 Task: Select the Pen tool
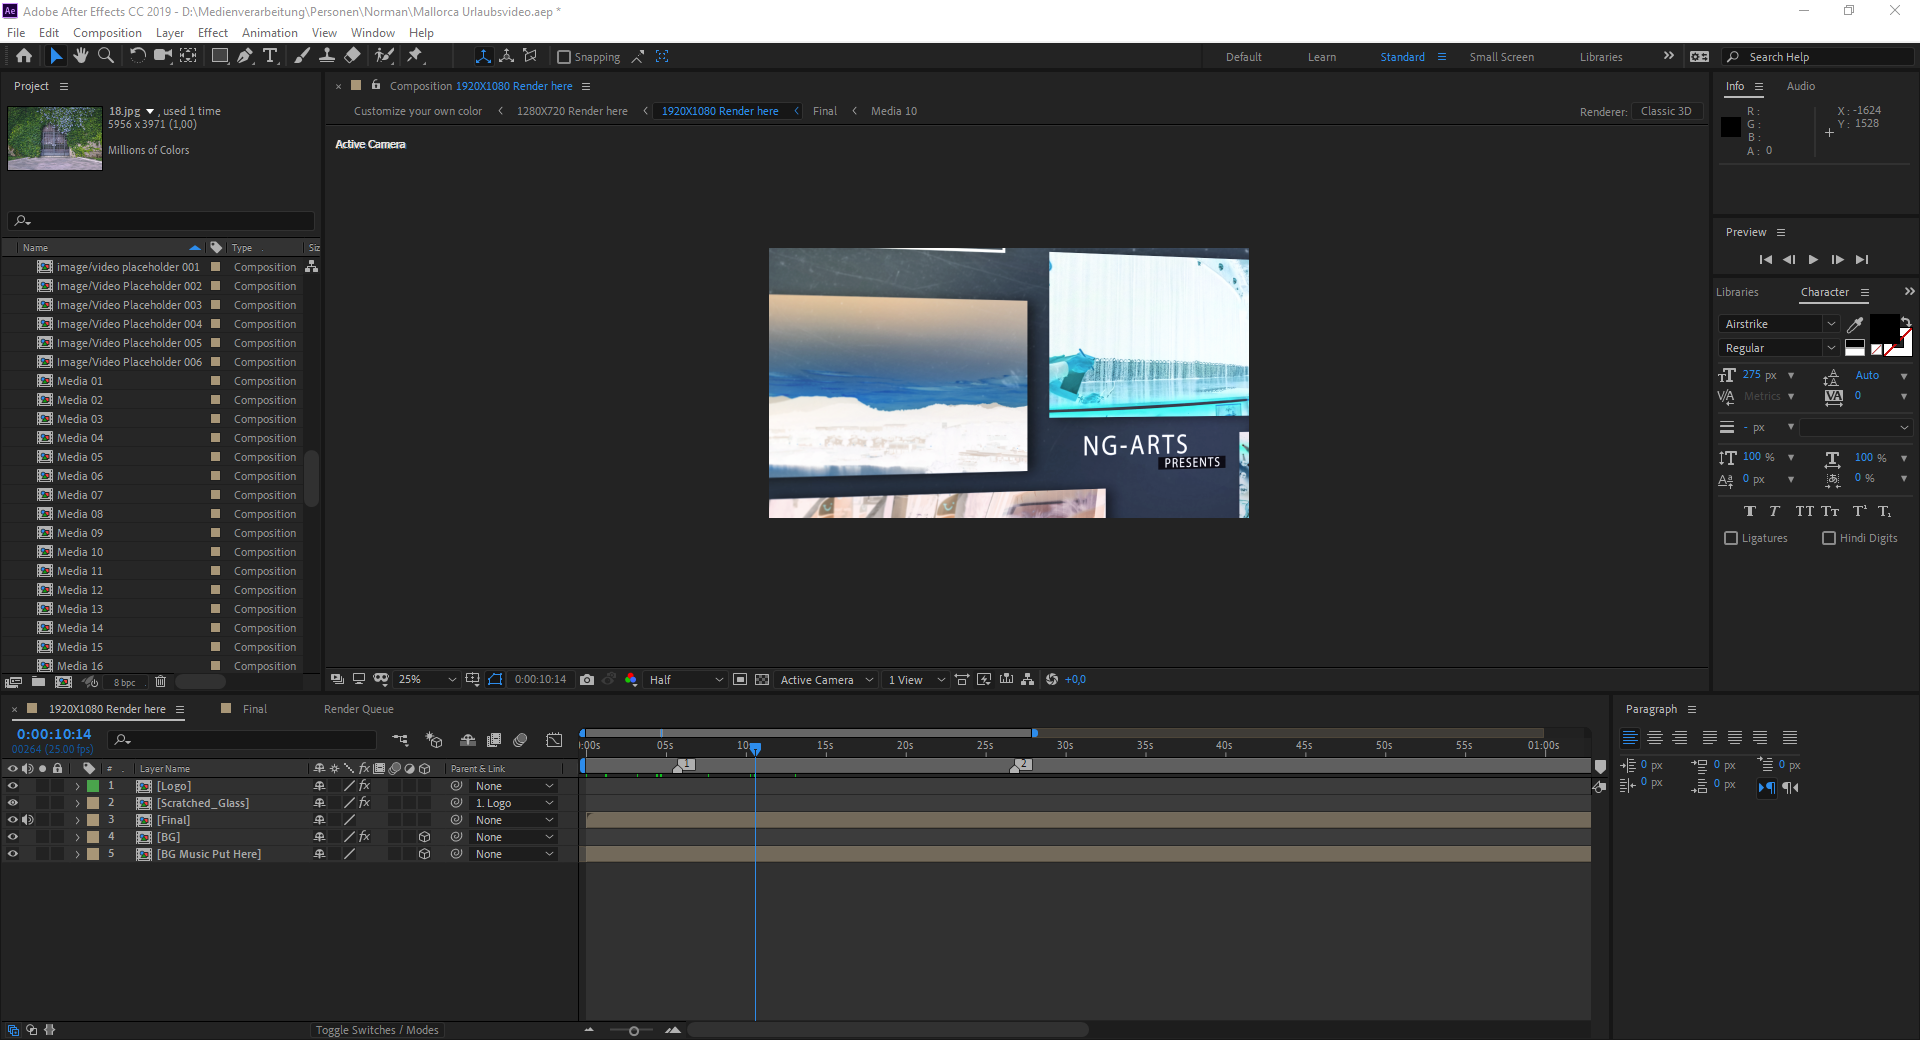(245, 56)
